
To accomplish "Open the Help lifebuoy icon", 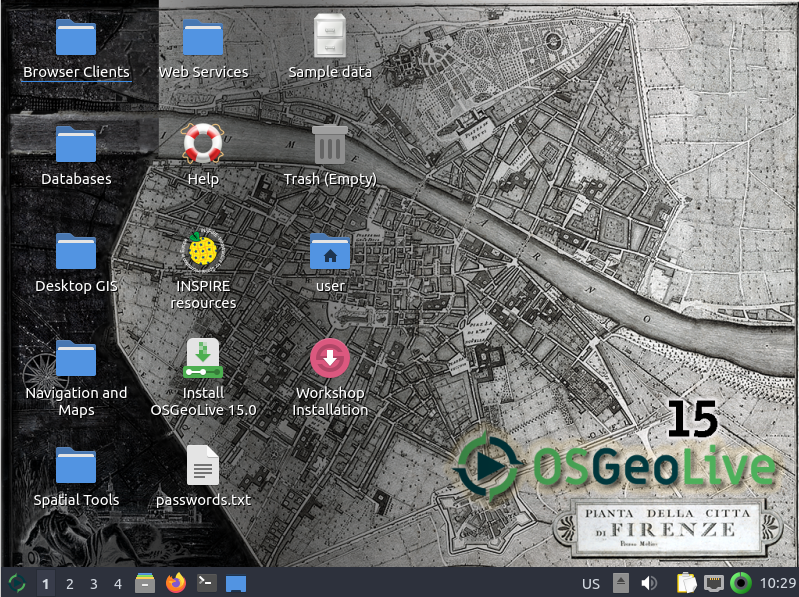I will coord(203,145).
